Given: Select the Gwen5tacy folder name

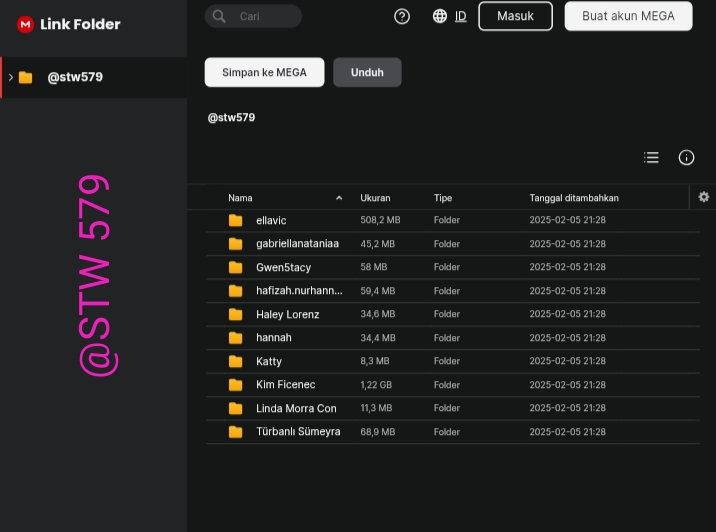Looking at the screenshot, I should (284, 267).
